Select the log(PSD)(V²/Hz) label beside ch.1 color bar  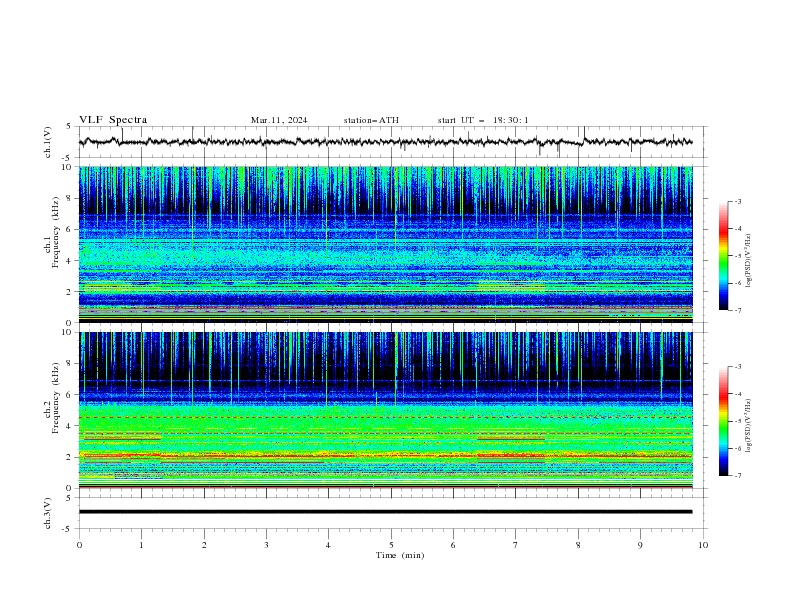(749, 261)
